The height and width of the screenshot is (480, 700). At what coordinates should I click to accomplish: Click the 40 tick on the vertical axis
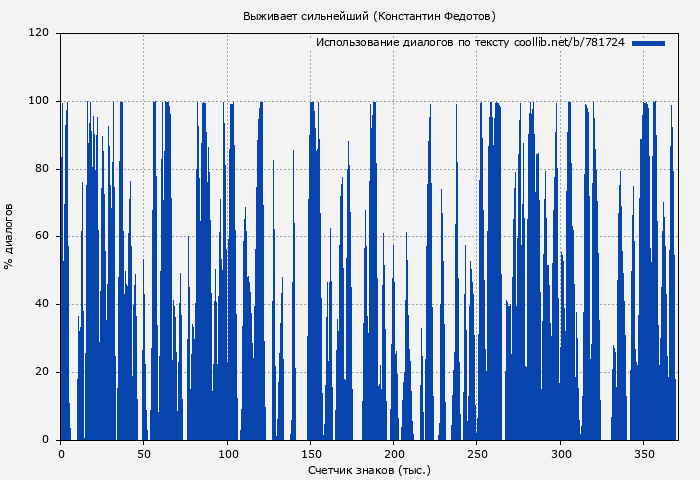pos(42,305)
